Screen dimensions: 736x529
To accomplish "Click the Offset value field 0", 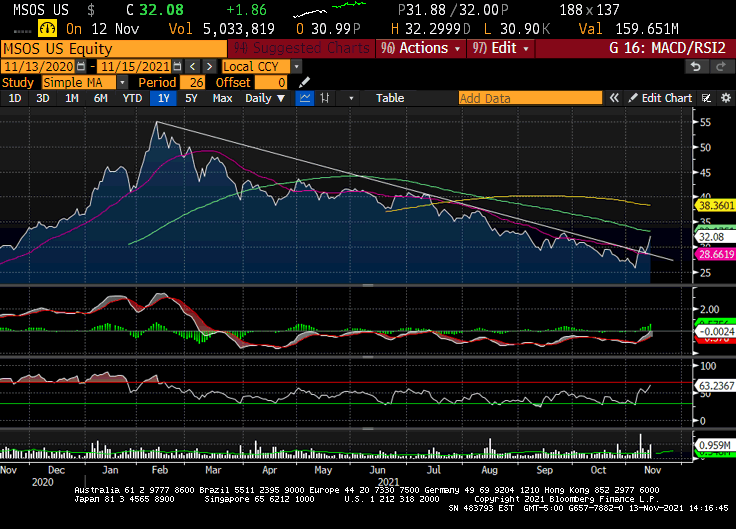I will (x=271, y=83).
